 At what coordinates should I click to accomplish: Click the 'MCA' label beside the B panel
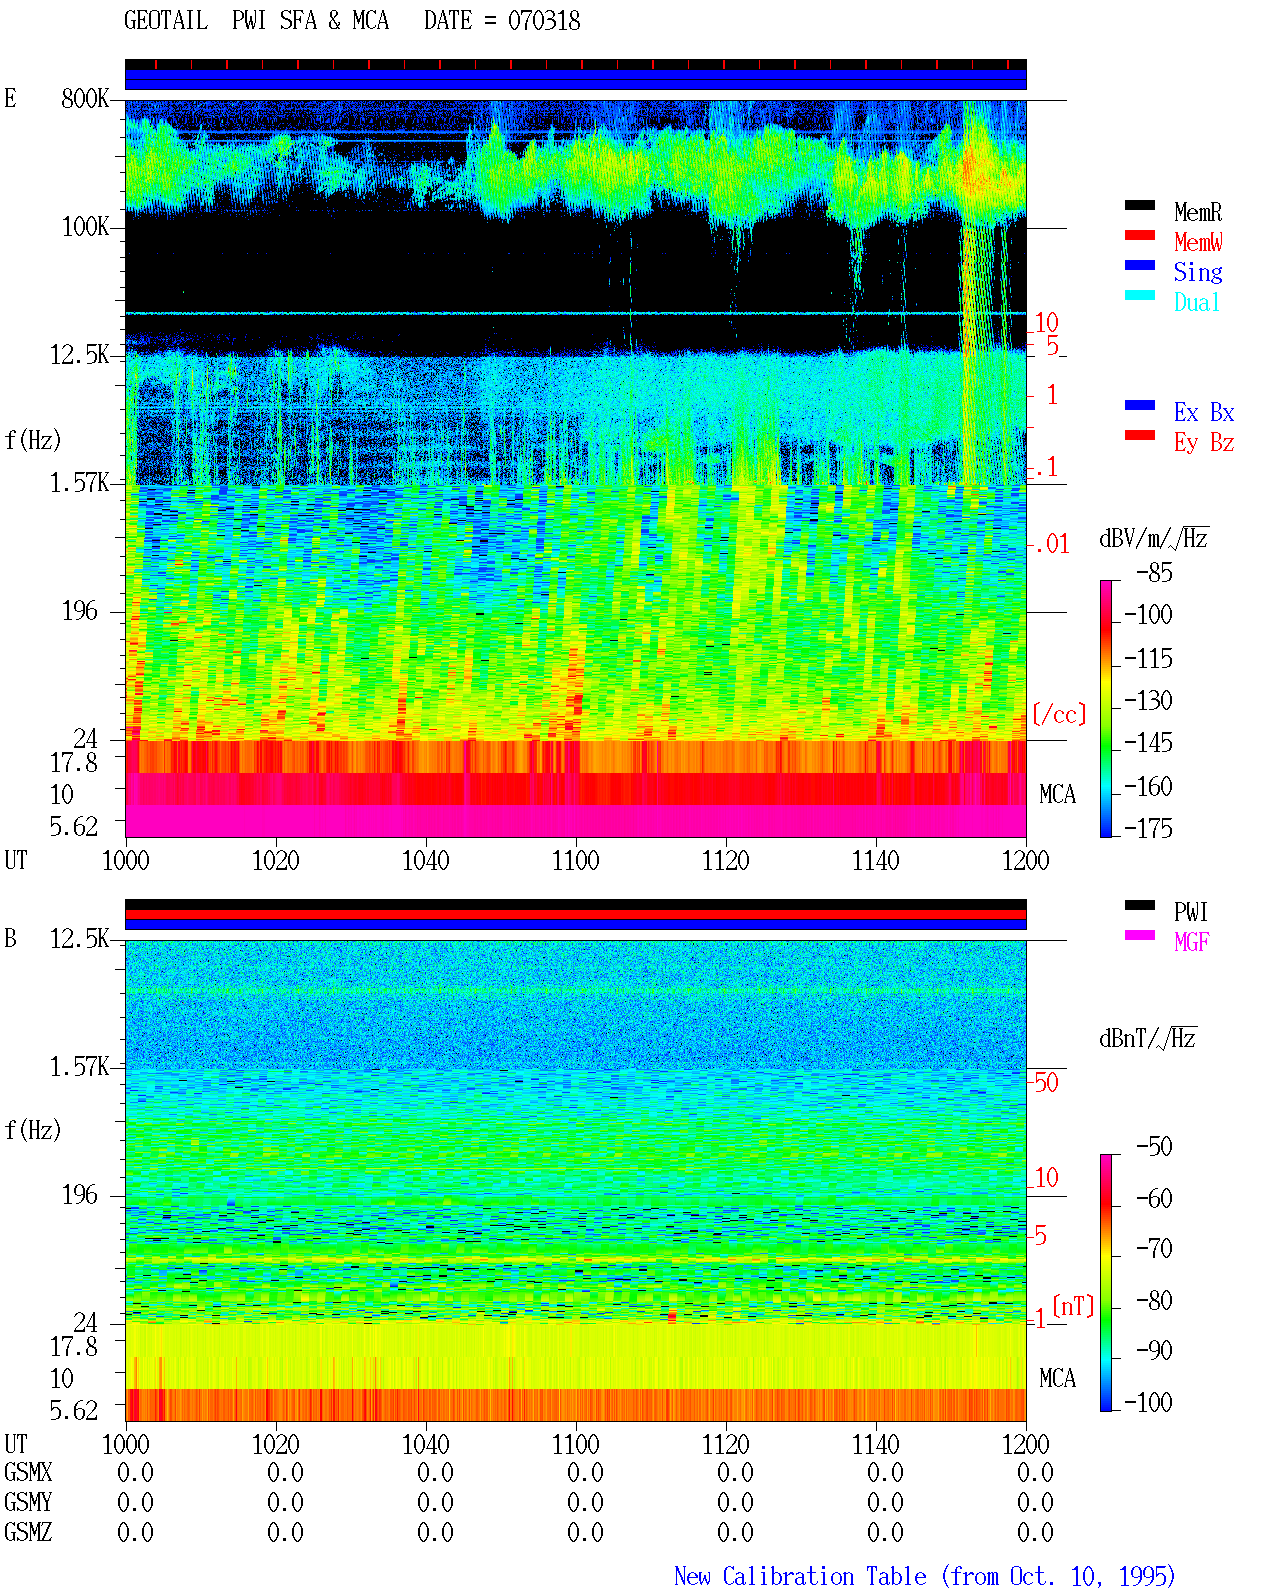coord(1057,1378)
